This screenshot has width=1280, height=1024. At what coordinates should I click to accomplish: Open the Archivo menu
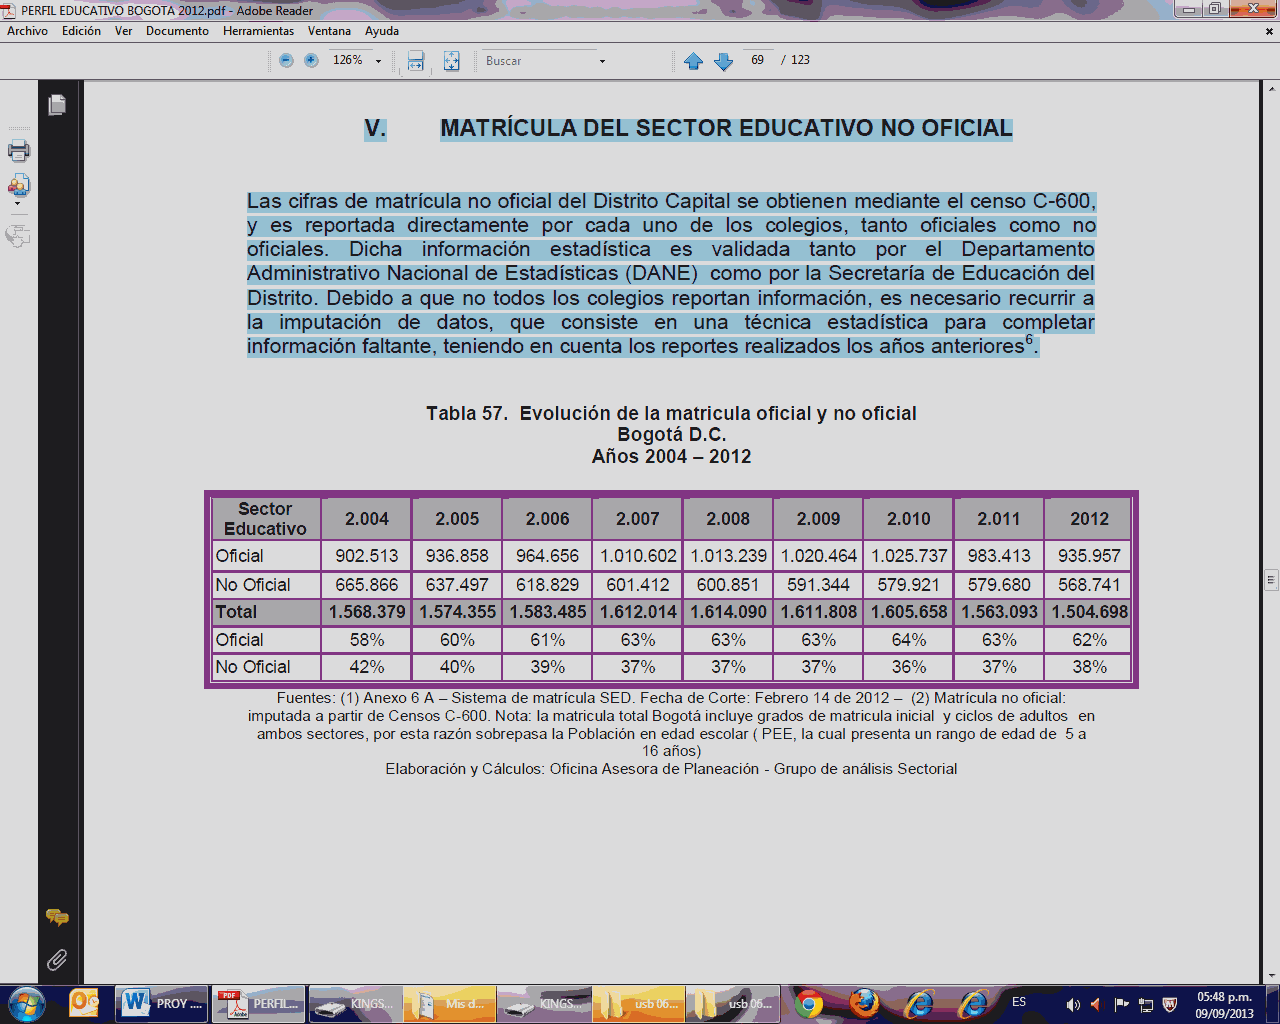tap(27, 31)
